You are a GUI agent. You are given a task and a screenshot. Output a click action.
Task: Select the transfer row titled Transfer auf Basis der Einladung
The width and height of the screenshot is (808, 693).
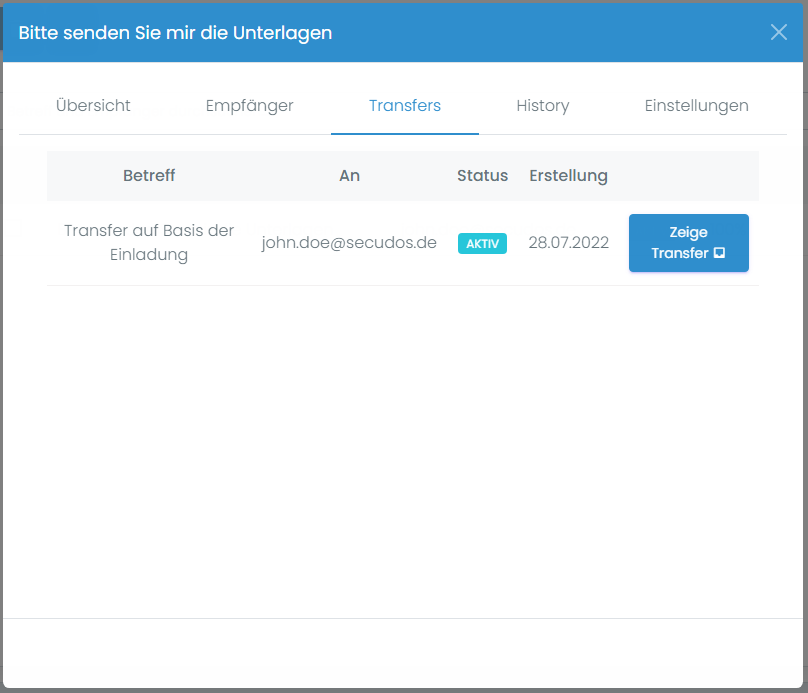[148, 242]
